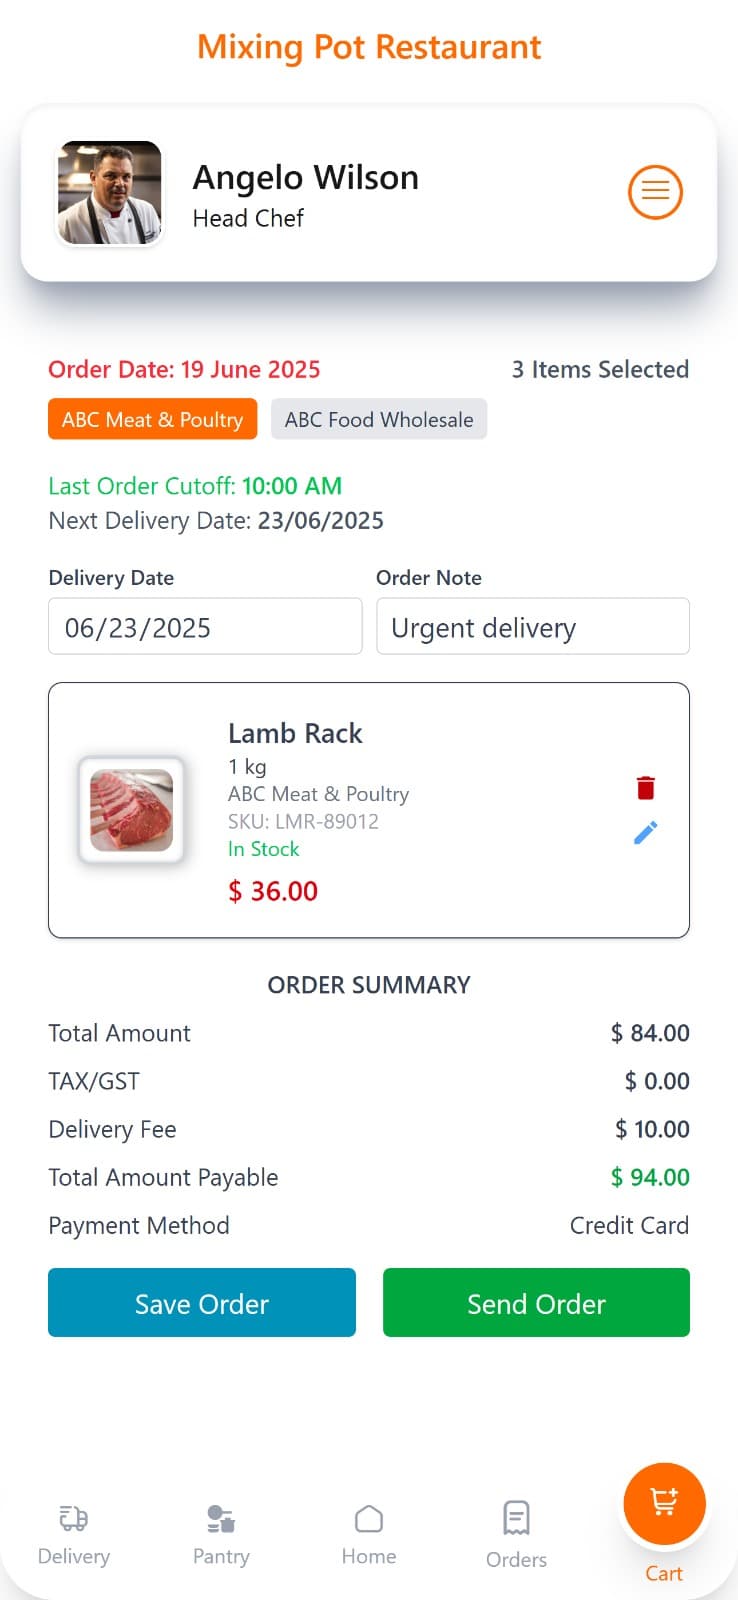738x1600 pixels.
Task: Open the Orders receipt icon
Action: [x=516, y=1518]
